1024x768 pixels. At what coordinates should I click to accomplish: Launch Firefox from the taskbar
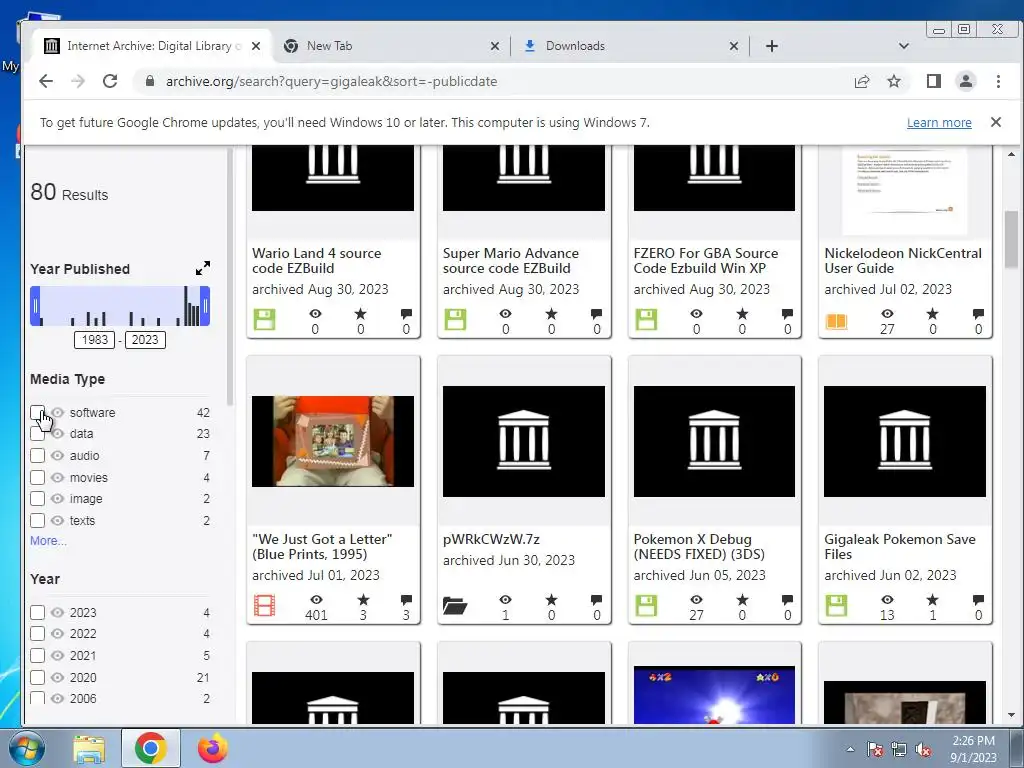click(x=212, y=748)
